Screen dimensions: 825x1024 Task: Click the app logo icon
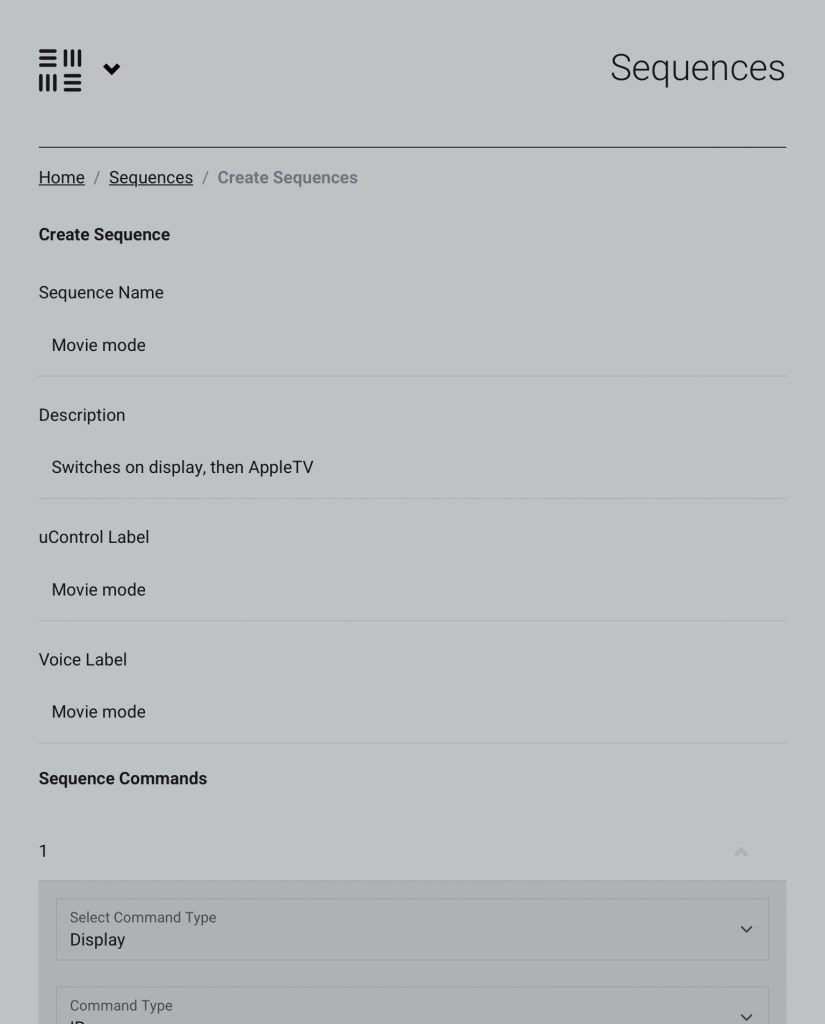(x=60, y=70)
